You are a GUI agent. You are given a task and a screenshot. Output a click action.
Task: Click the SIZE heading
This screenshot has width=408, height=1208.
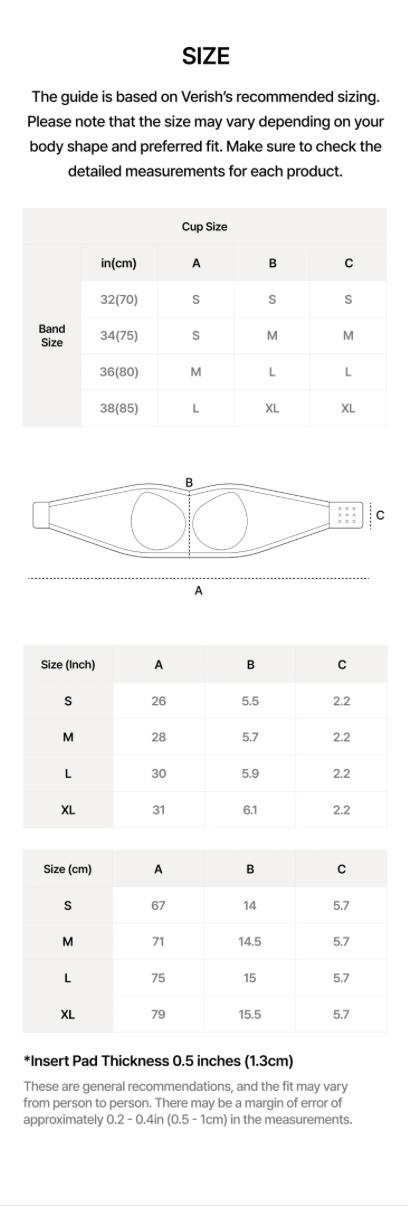tap(205, 57)
